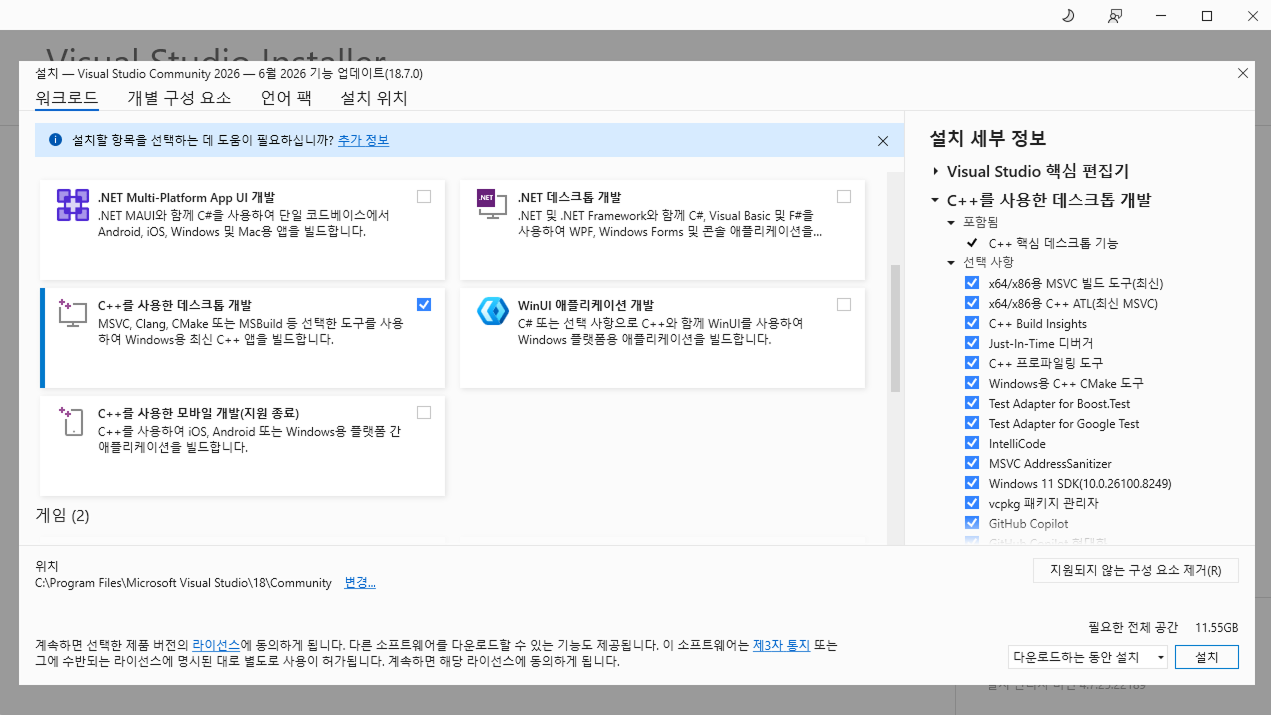This screenshot has height=715, width=1271.
Task: Uncheck MSVC AddressSanitizer option
Action: click(972, 463)
